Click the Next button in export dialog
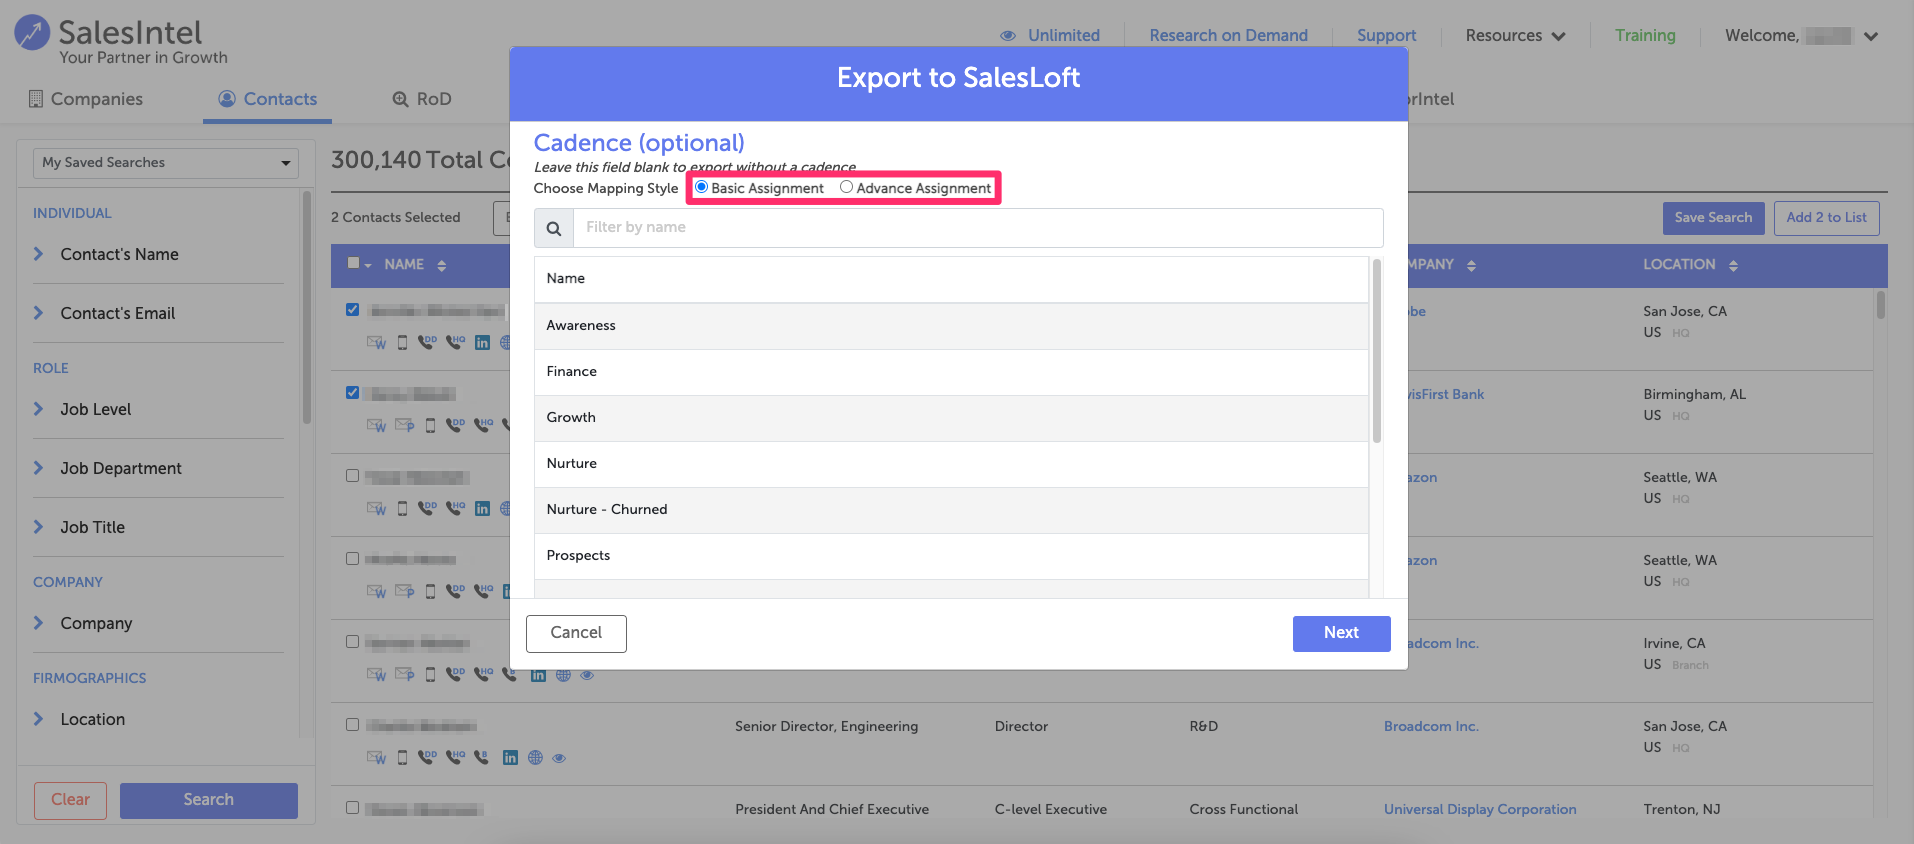1914x844 pixels. (x=1341, y=633)
